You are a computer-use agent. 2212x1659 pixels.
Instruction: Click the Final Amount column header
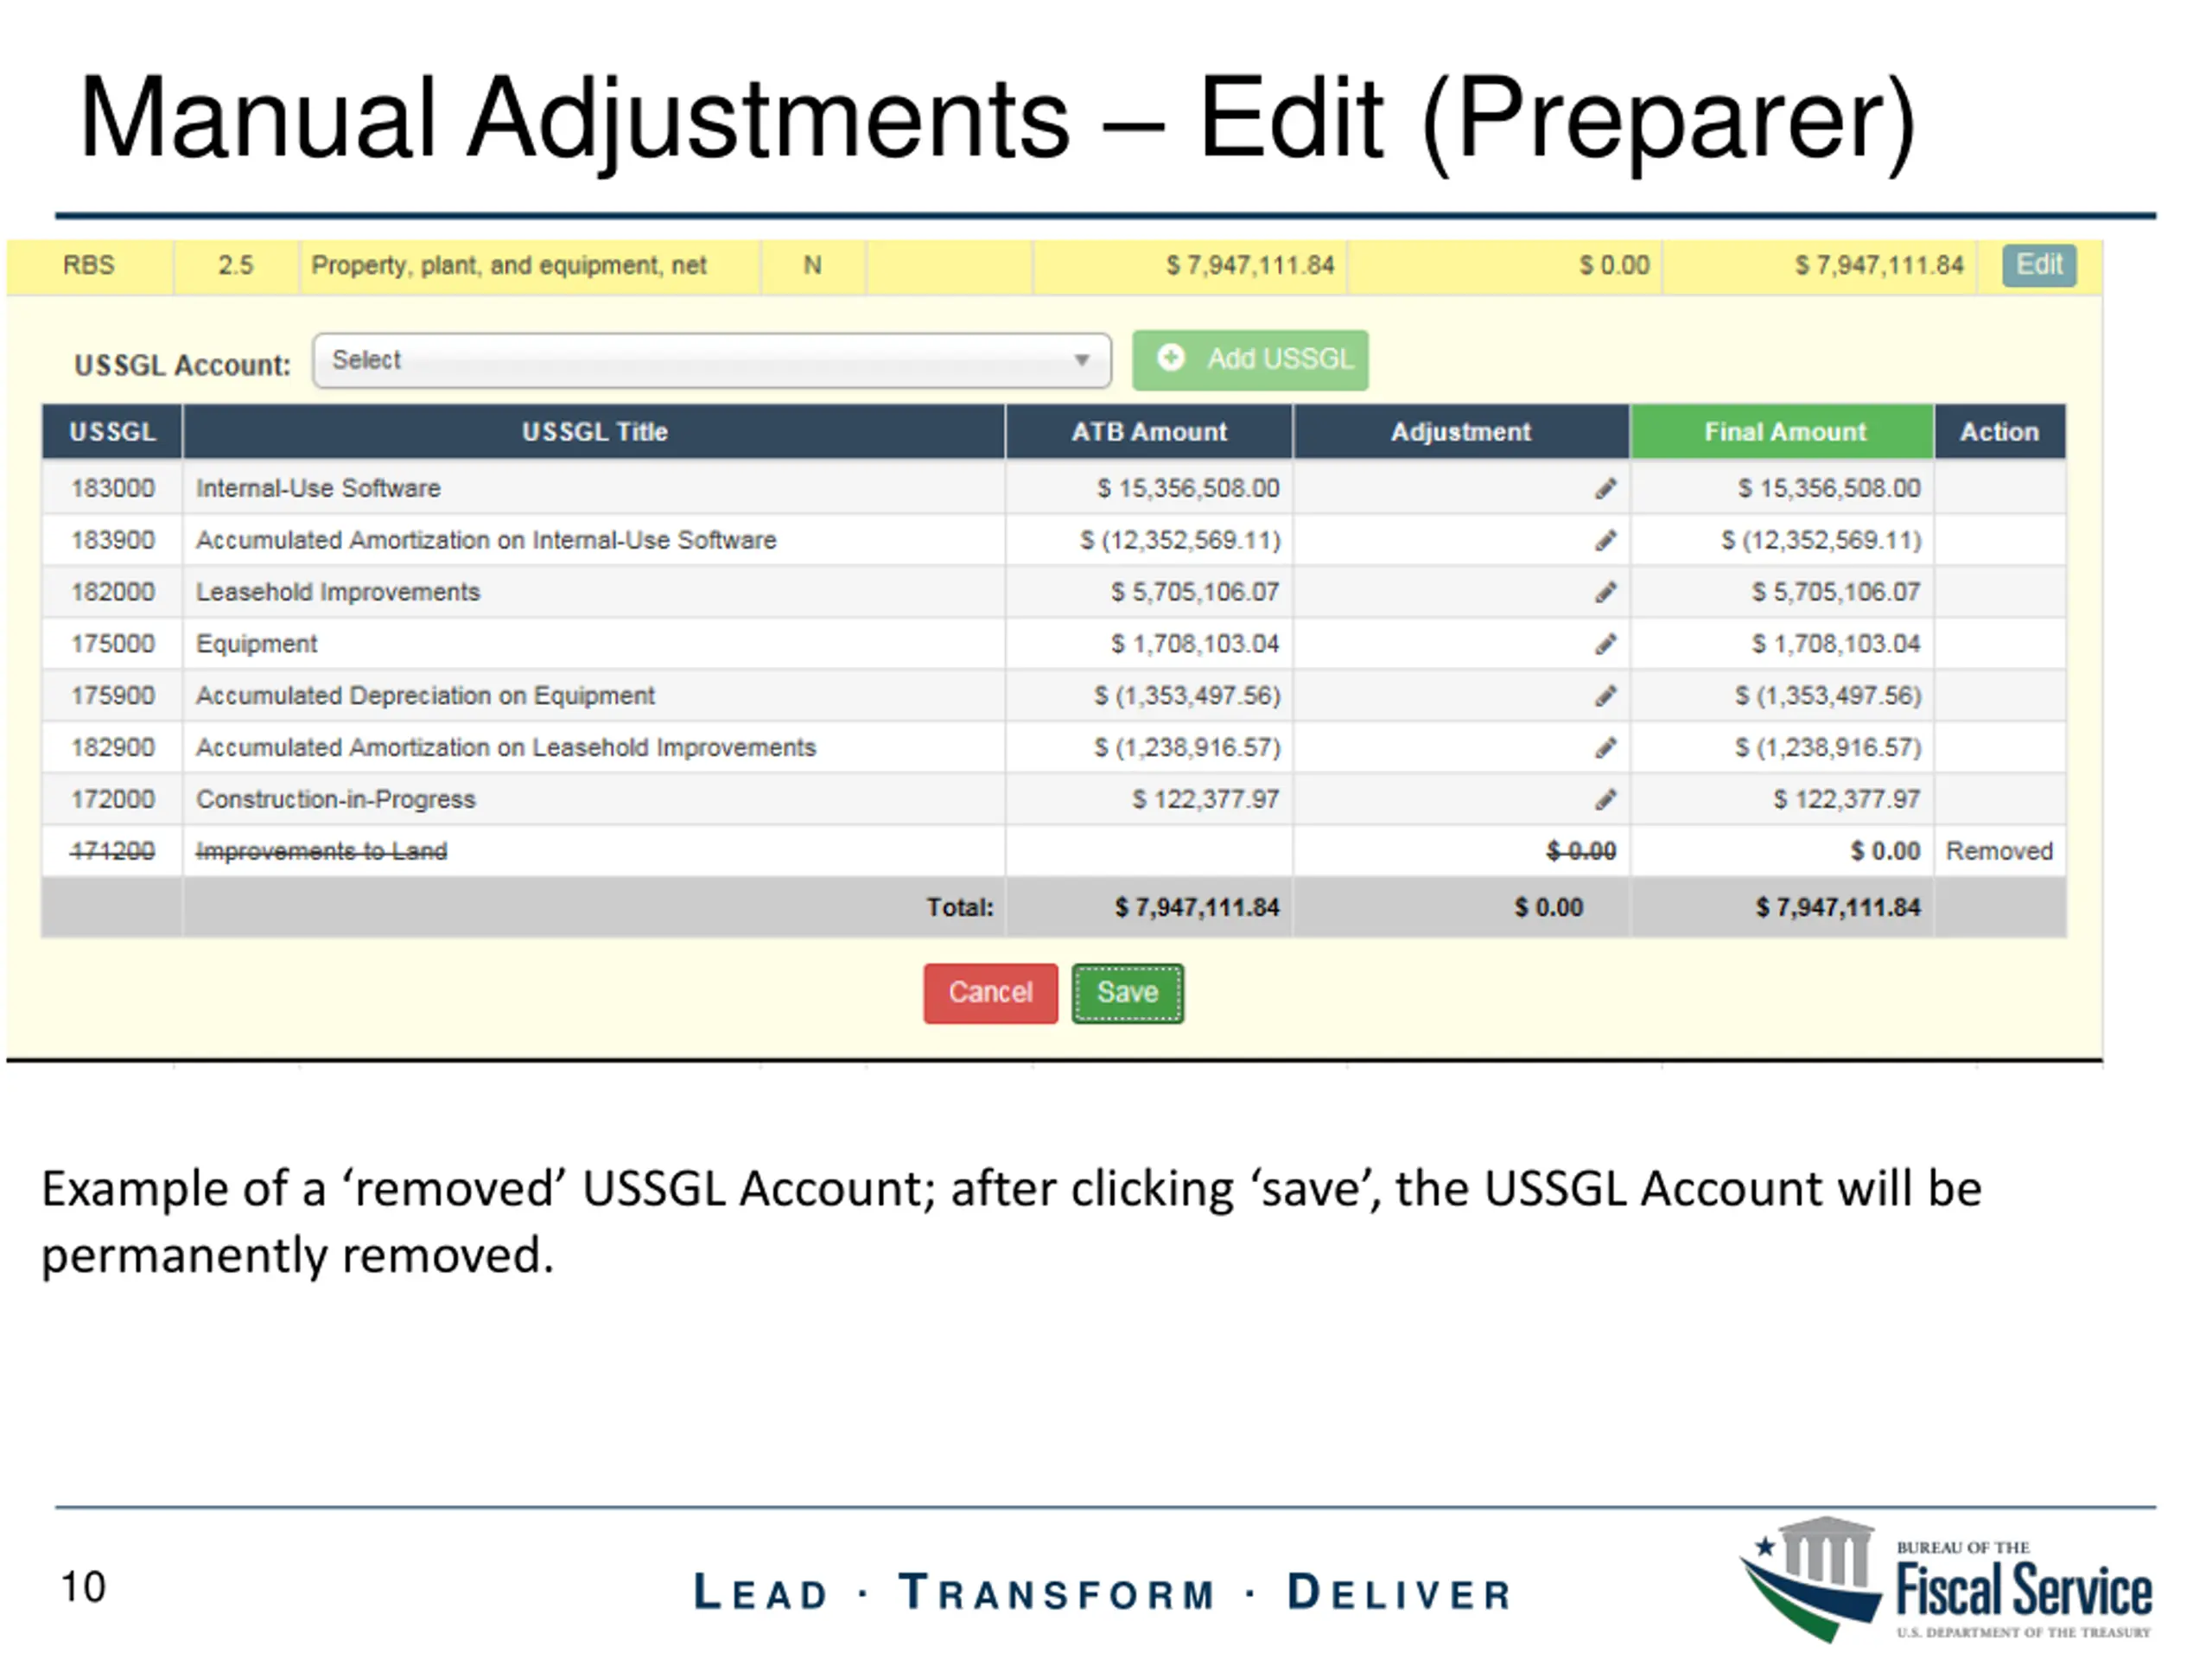[1783, 432]
